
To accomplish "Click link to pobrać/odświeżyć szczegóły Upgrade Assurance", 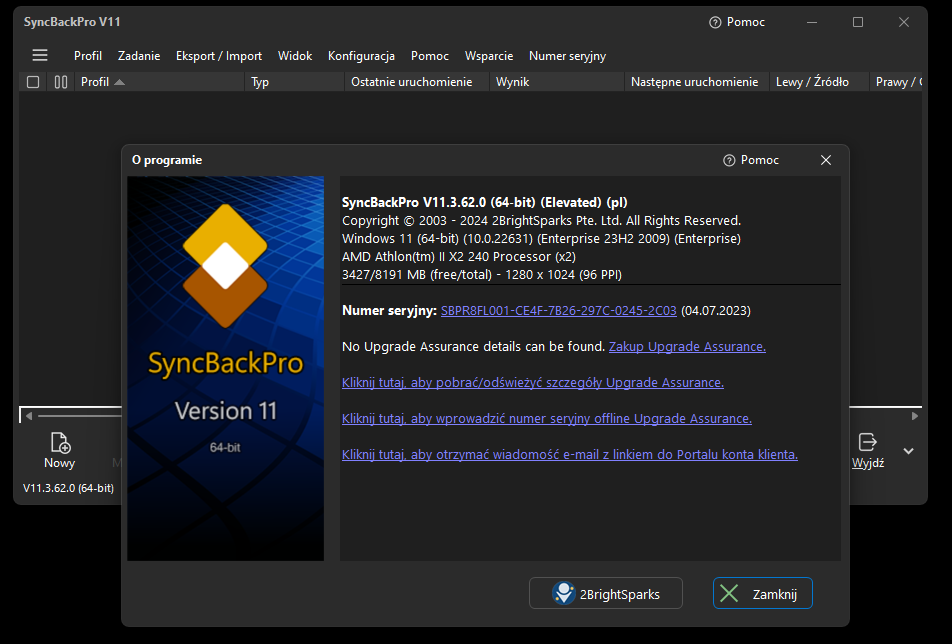I will [532, 382].
